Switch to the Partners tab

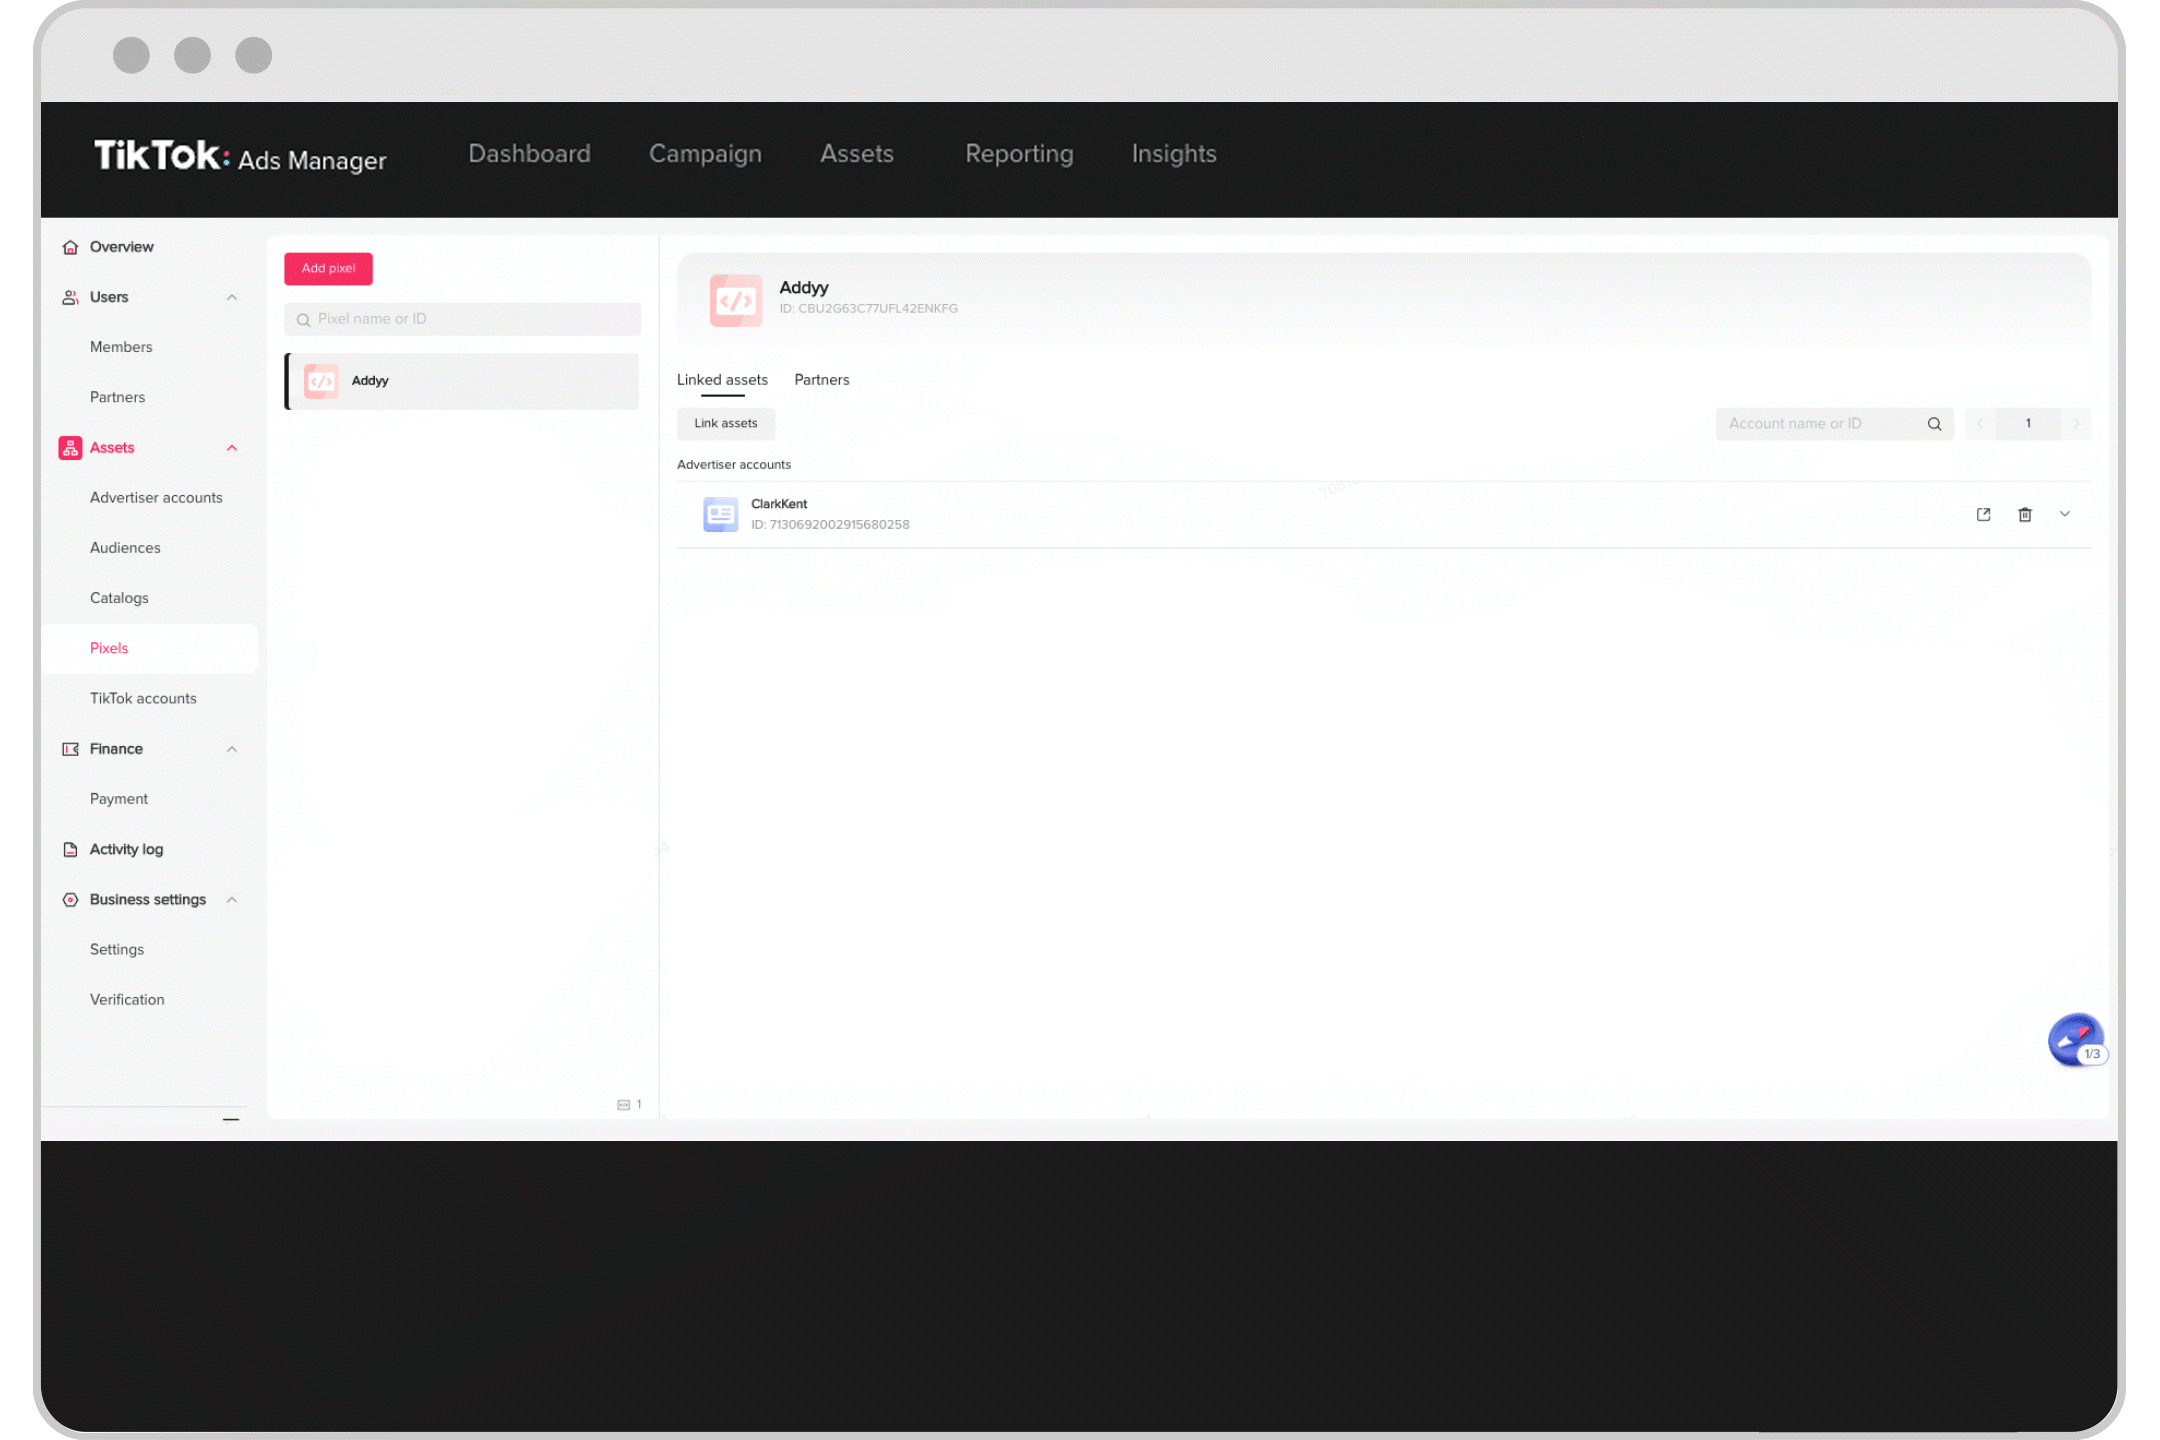(x=821, y=380)
